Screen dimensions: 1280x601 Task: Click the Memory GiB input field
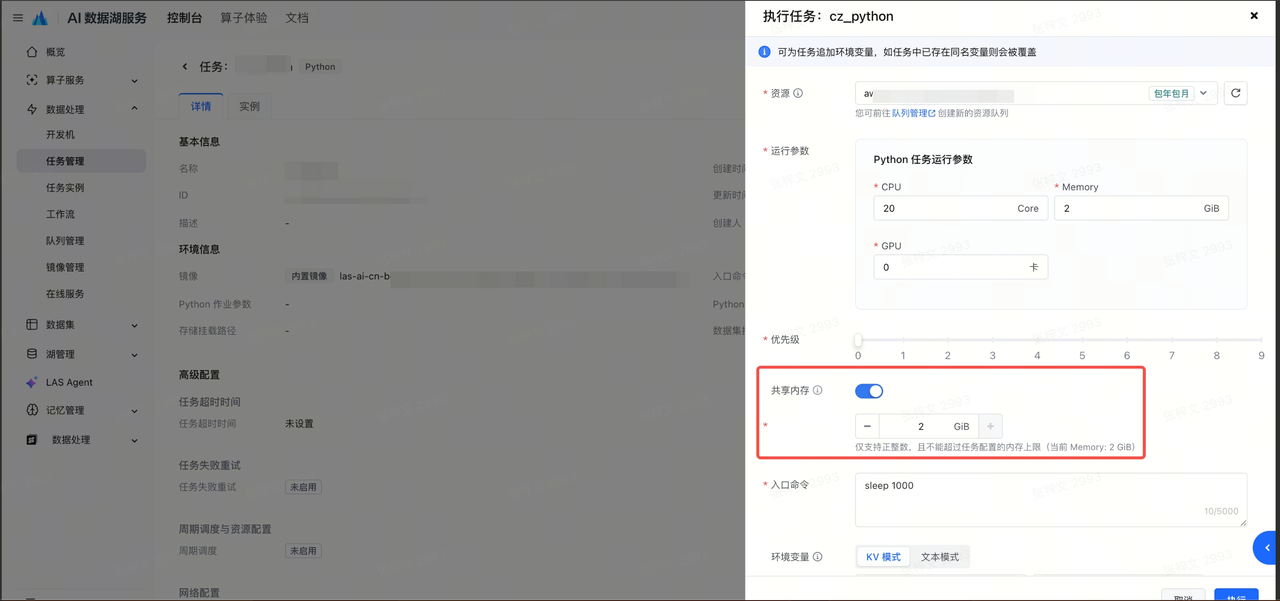1141,208
